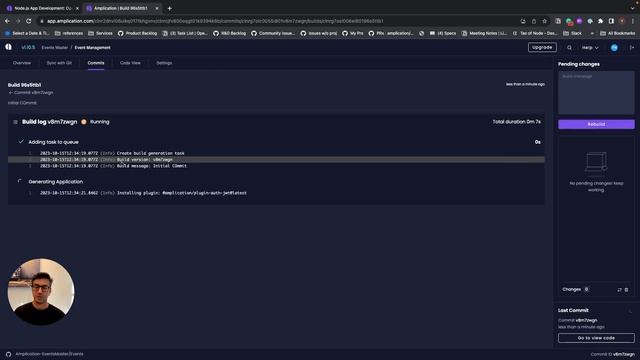Open the Settings tab
This screenshot has width=640, height=360.
pos(164,63)
